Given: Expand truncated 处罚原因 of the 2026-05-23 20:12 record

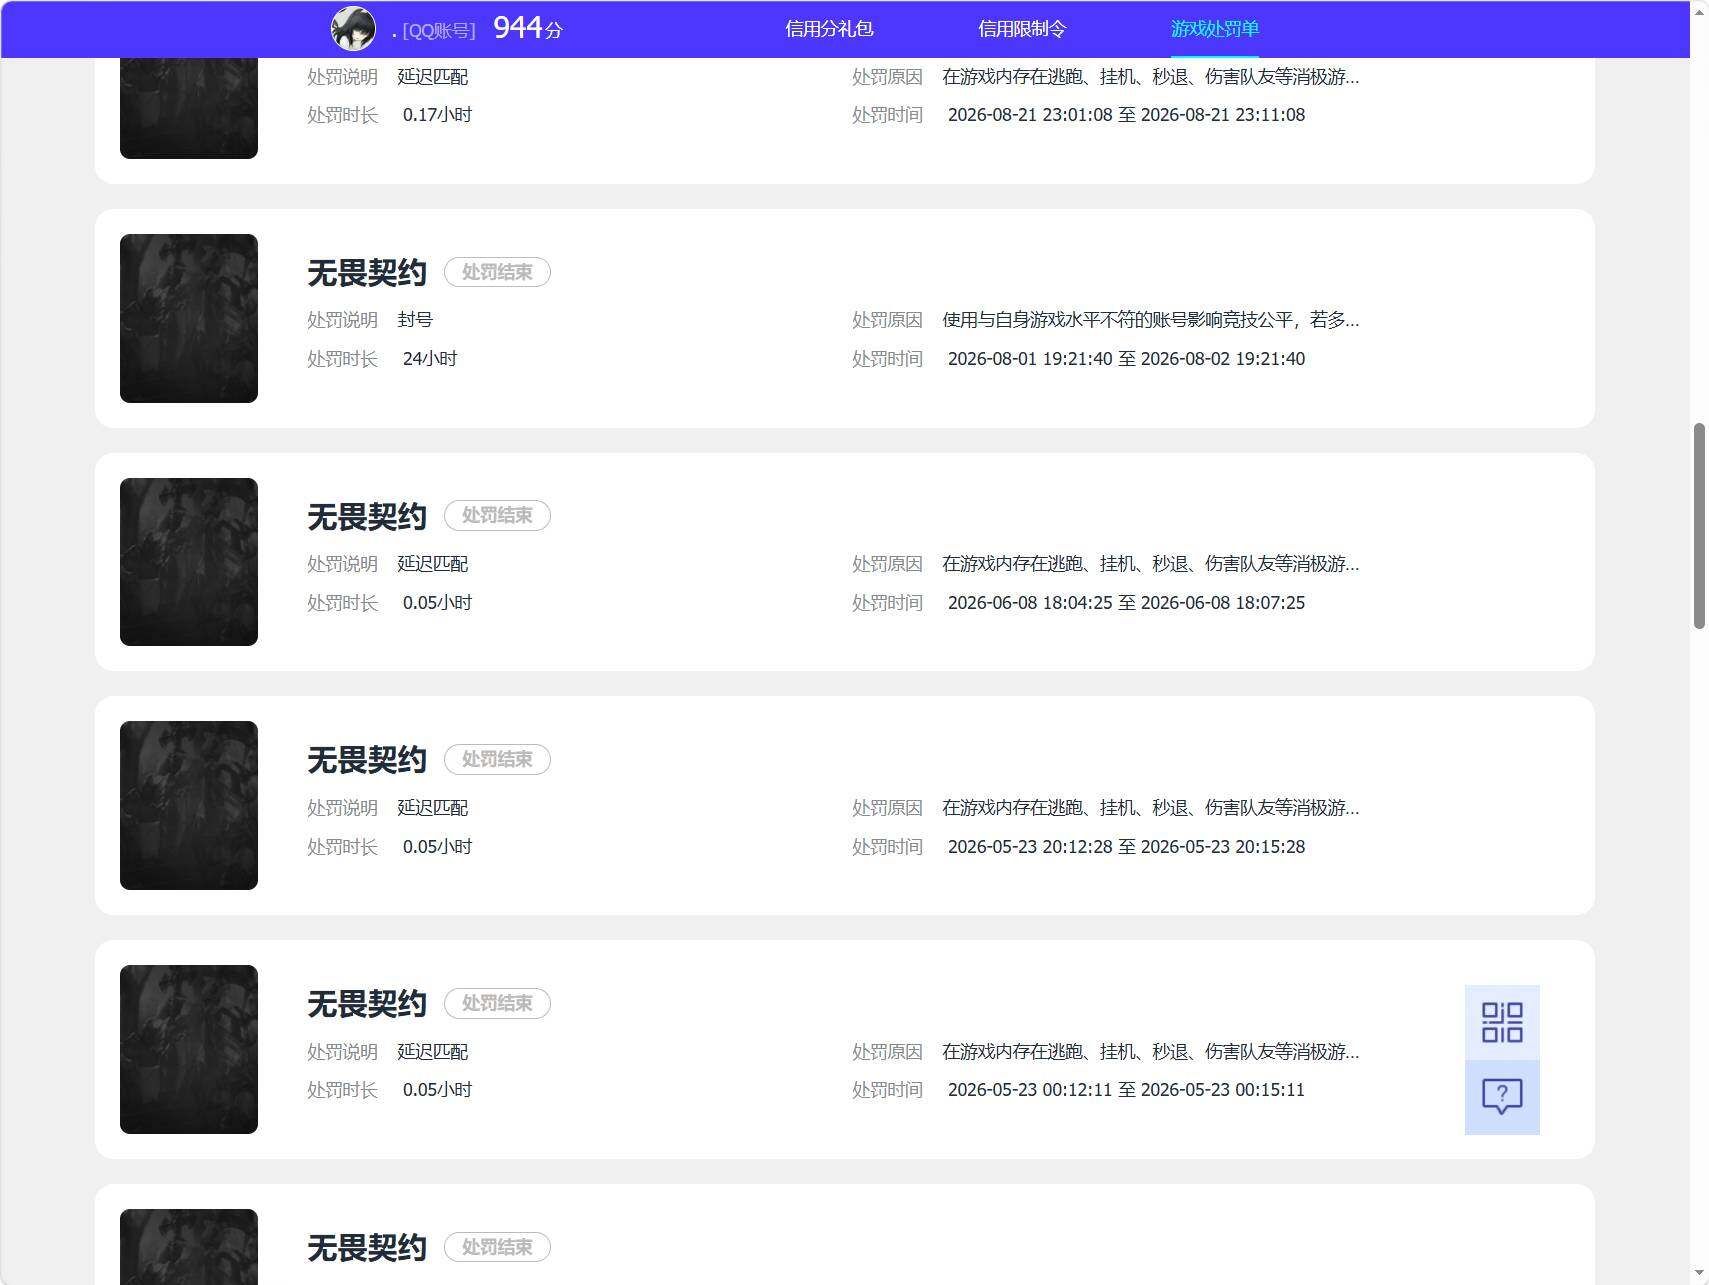Looking at the screenshot, I should [1150, 807].
